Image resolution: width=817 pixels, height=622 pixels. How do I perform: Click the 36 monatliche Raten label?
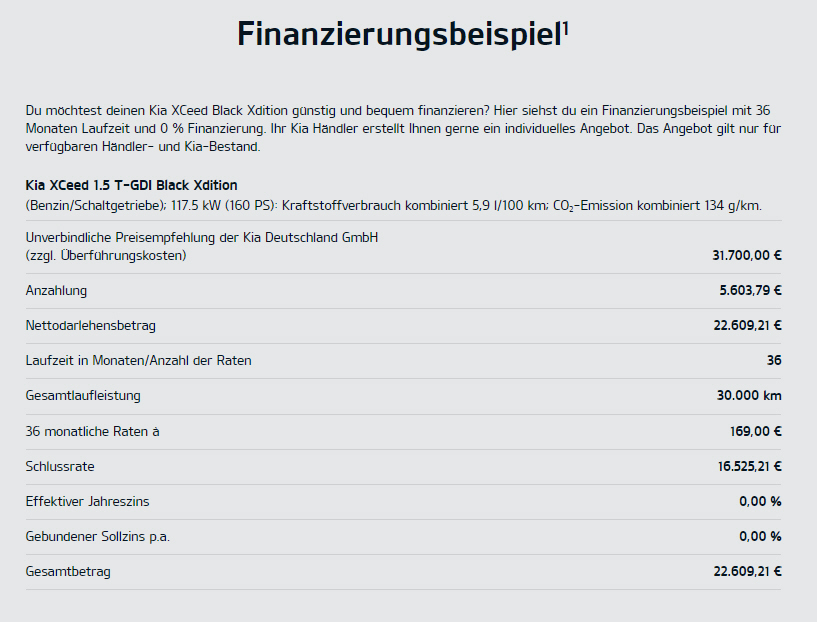(x=92, y=431)
